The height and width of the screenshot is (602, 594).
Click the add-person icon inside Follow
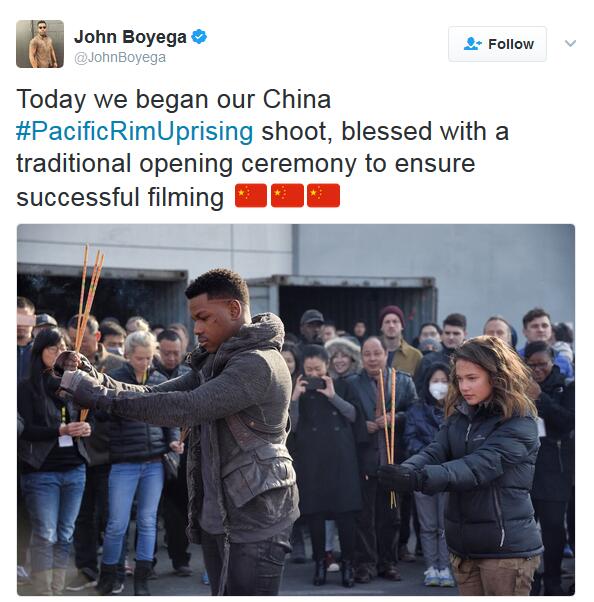click(x=472, y=44)
